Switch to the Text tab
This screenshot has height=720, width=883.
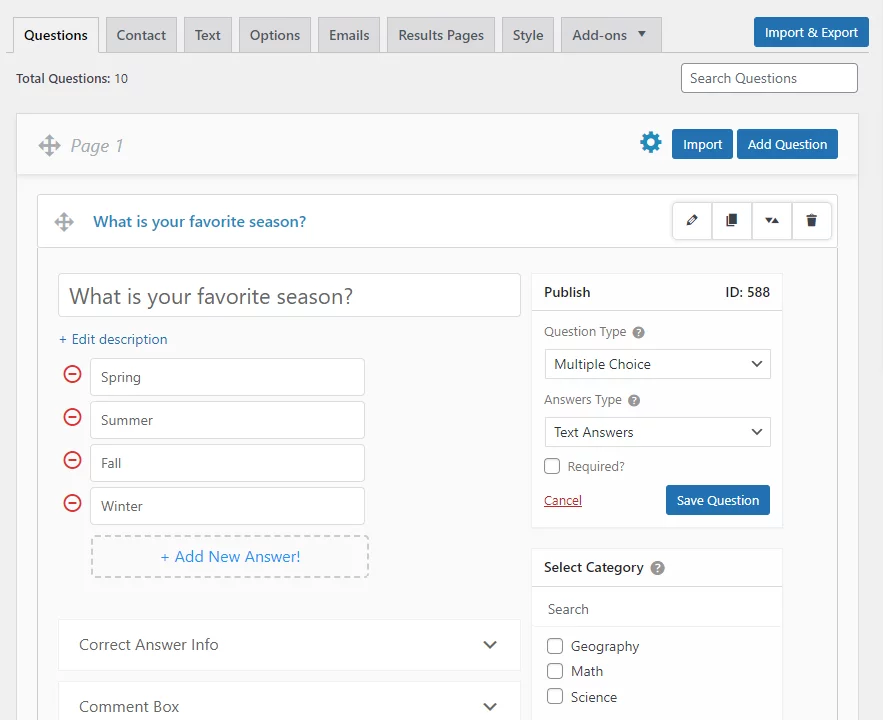208,35
